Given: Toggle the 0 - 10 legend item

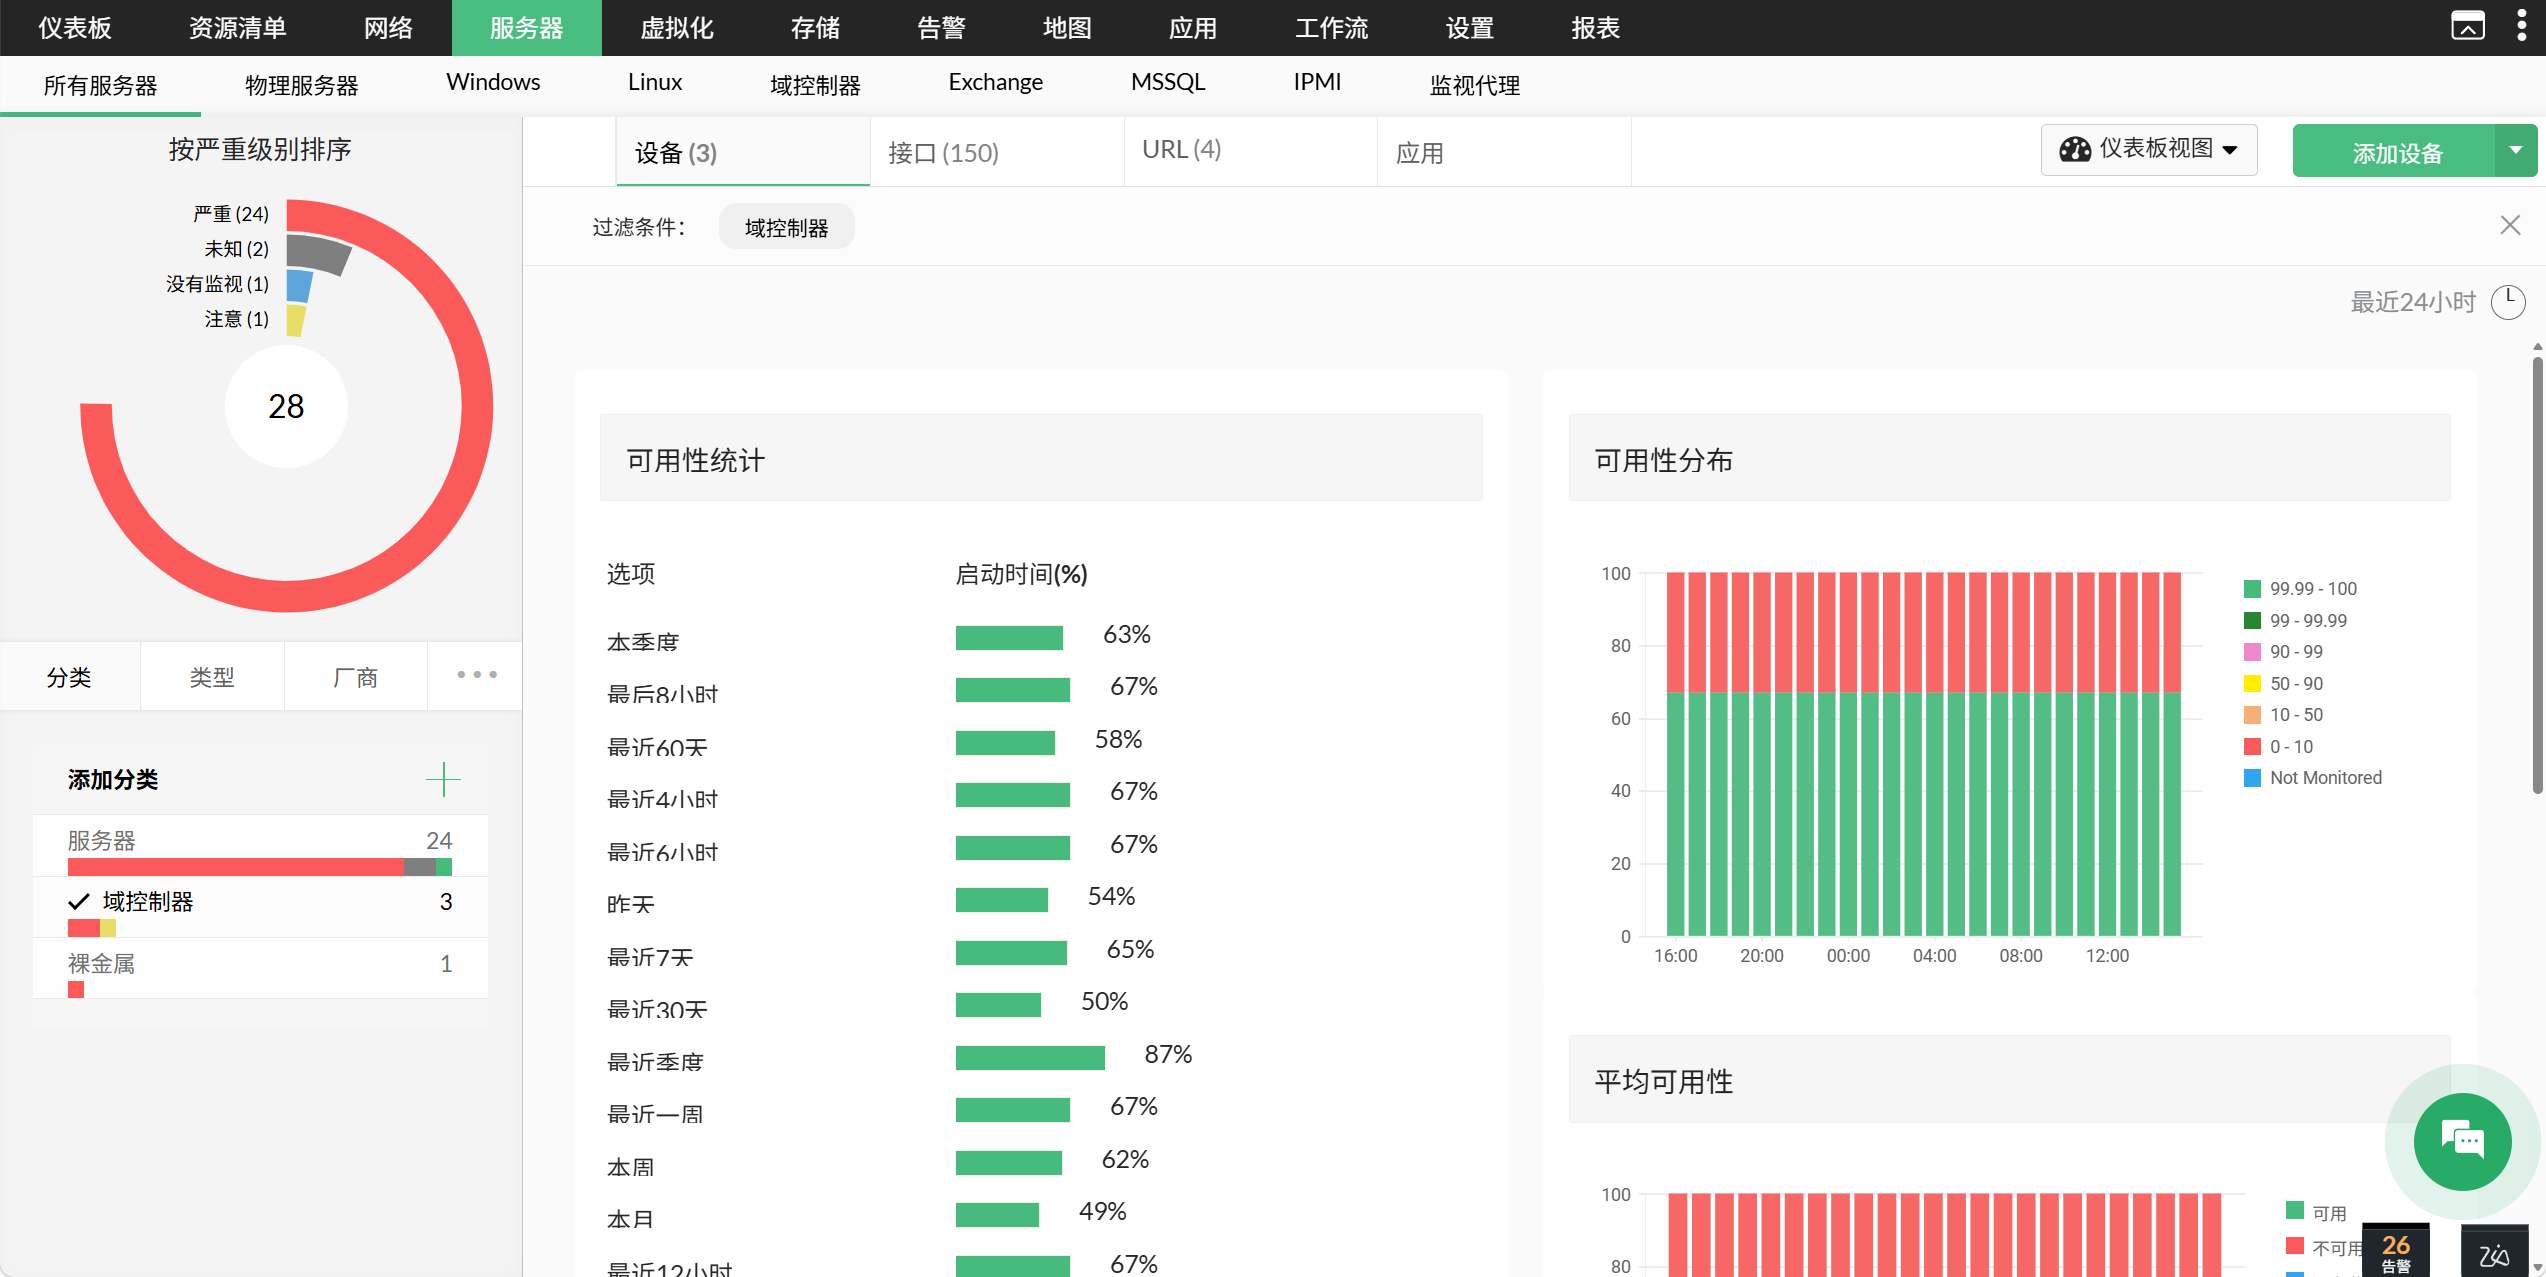Looking at the screenshot, I should click(x=2278, y=747).
